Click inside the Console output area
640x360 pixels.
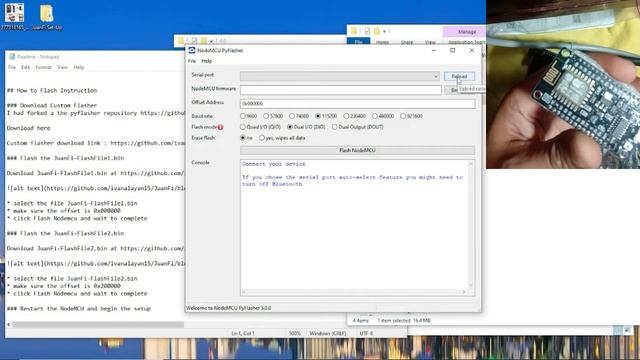pyautogui.click(x=354, y=224)
